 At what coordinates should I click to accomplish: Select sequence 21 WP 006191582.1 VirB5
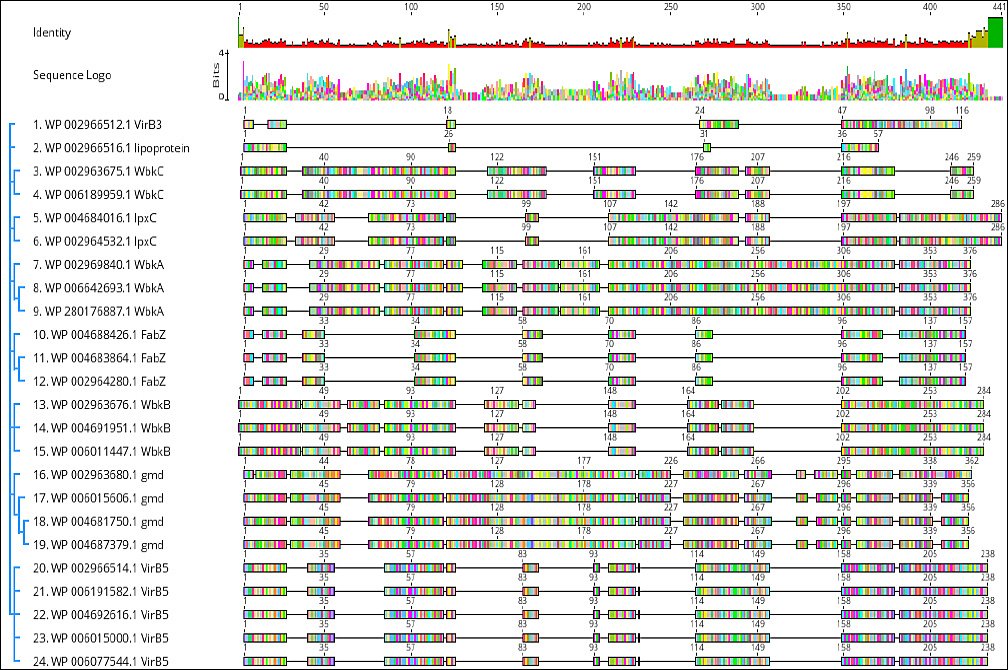(101, 592)
